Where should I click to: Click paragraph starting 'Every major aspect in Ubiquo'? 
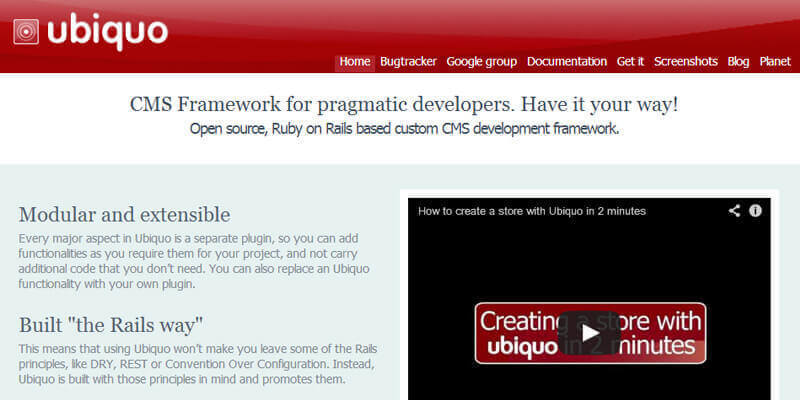coord(194,261)
